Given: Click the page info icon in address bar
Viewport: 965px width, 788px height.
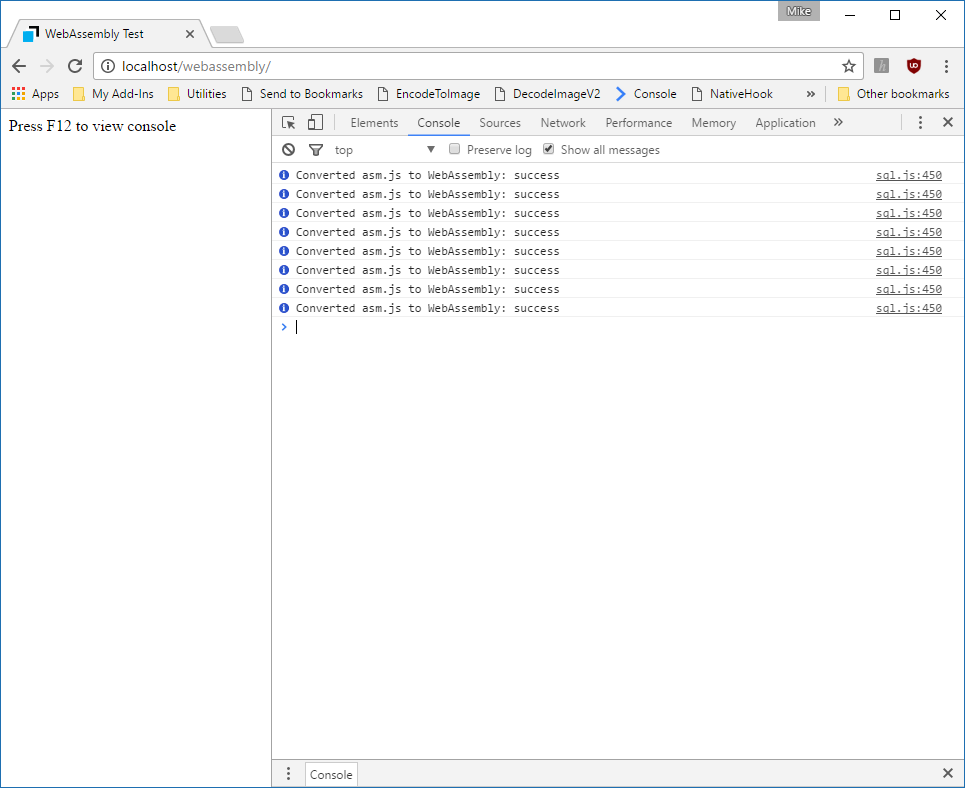Looking at the screenshot, I should [x=106, y=66].
